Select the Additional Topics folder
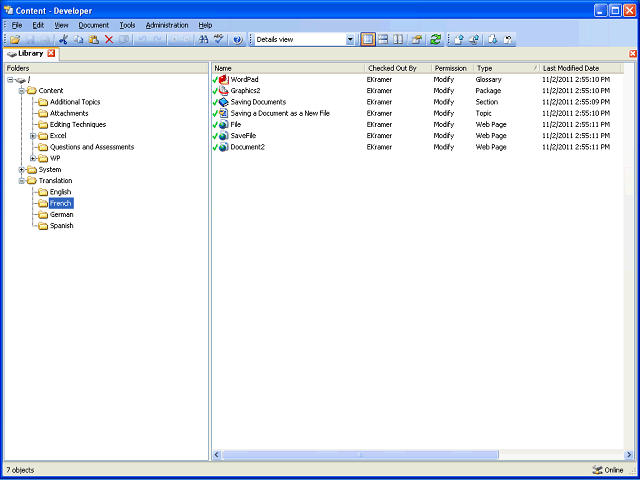 75,102
